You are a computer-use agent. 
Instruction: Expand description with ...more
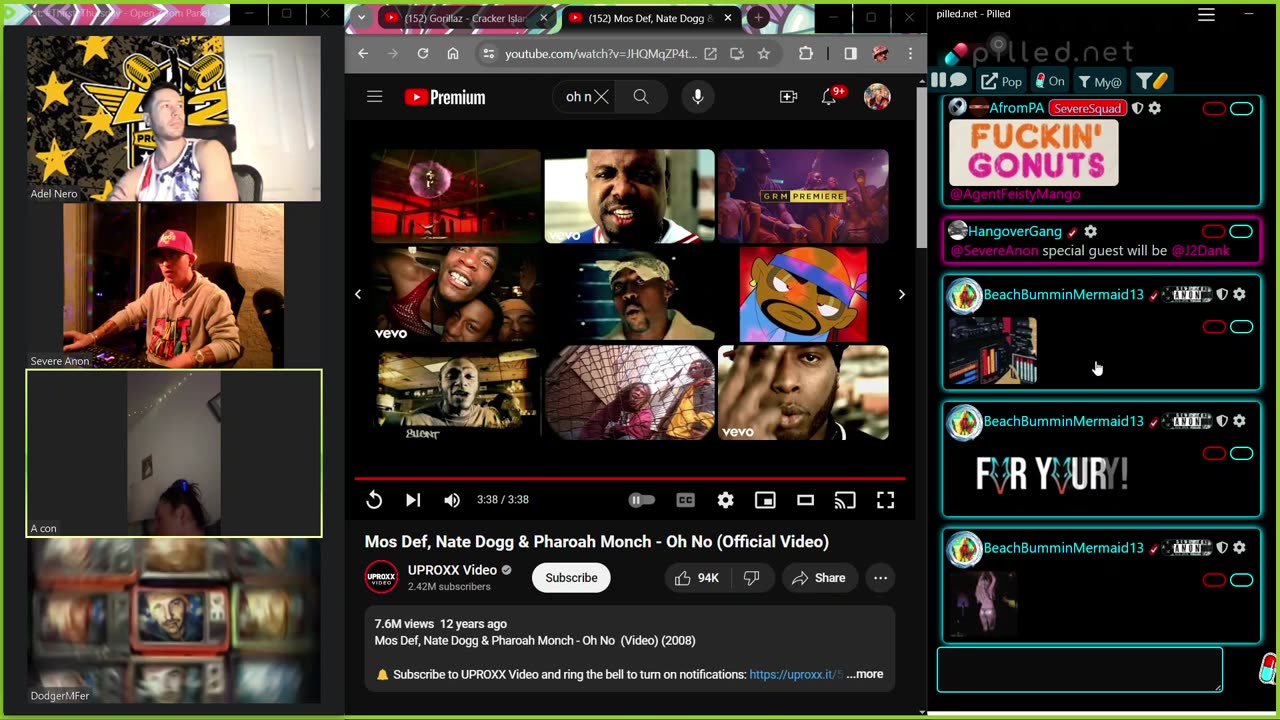click(x=865, y=674)
